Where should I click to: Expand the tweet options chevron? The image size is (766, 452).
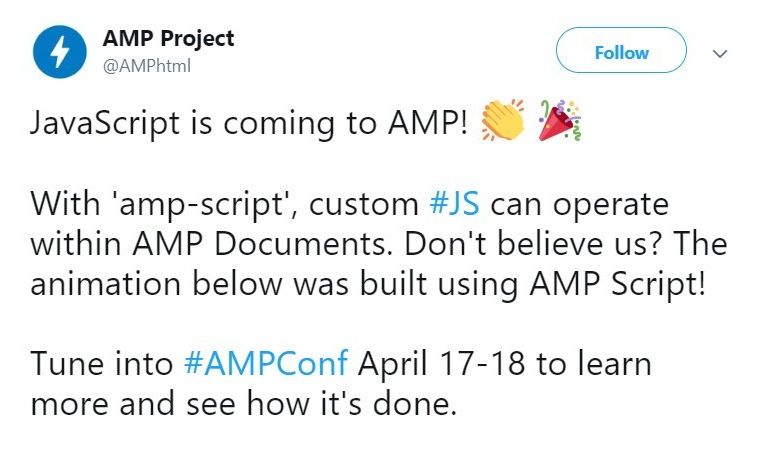coord(718,53)
